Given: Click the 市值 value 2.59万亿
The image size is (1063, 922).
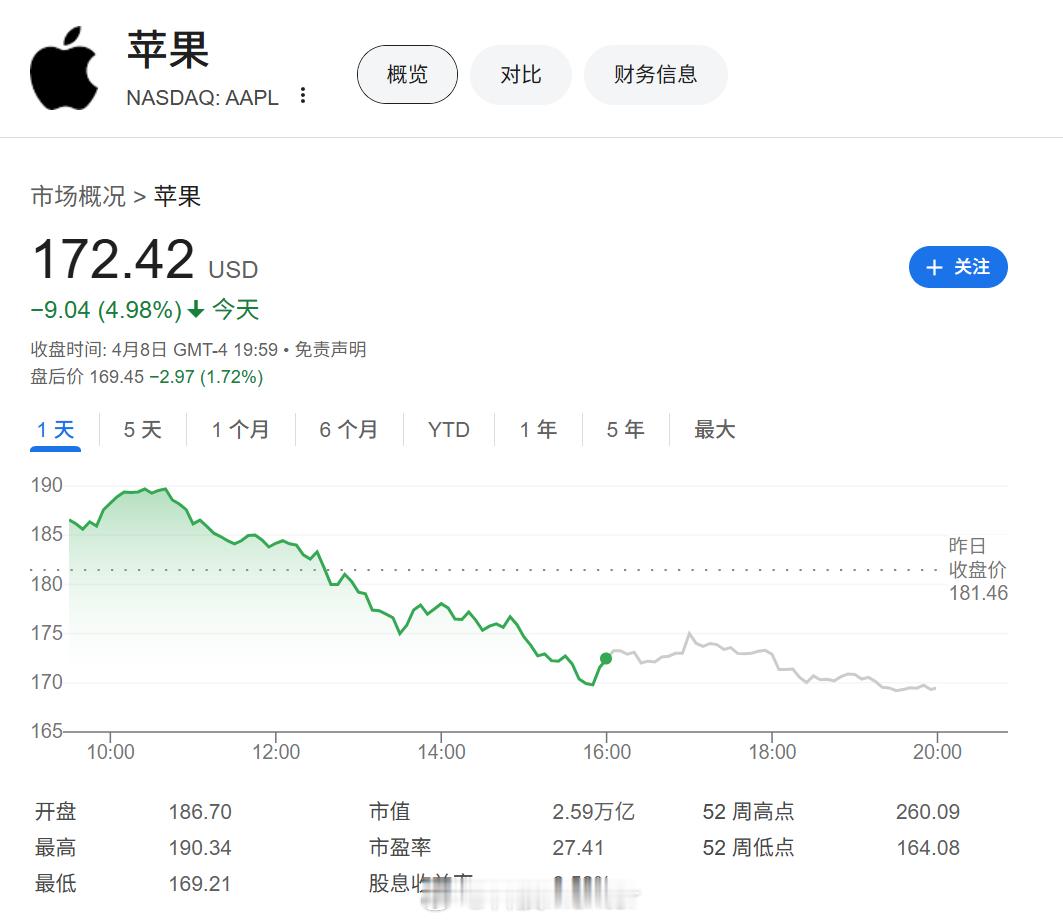Looking at the screenshot, I should click(593, 811).
